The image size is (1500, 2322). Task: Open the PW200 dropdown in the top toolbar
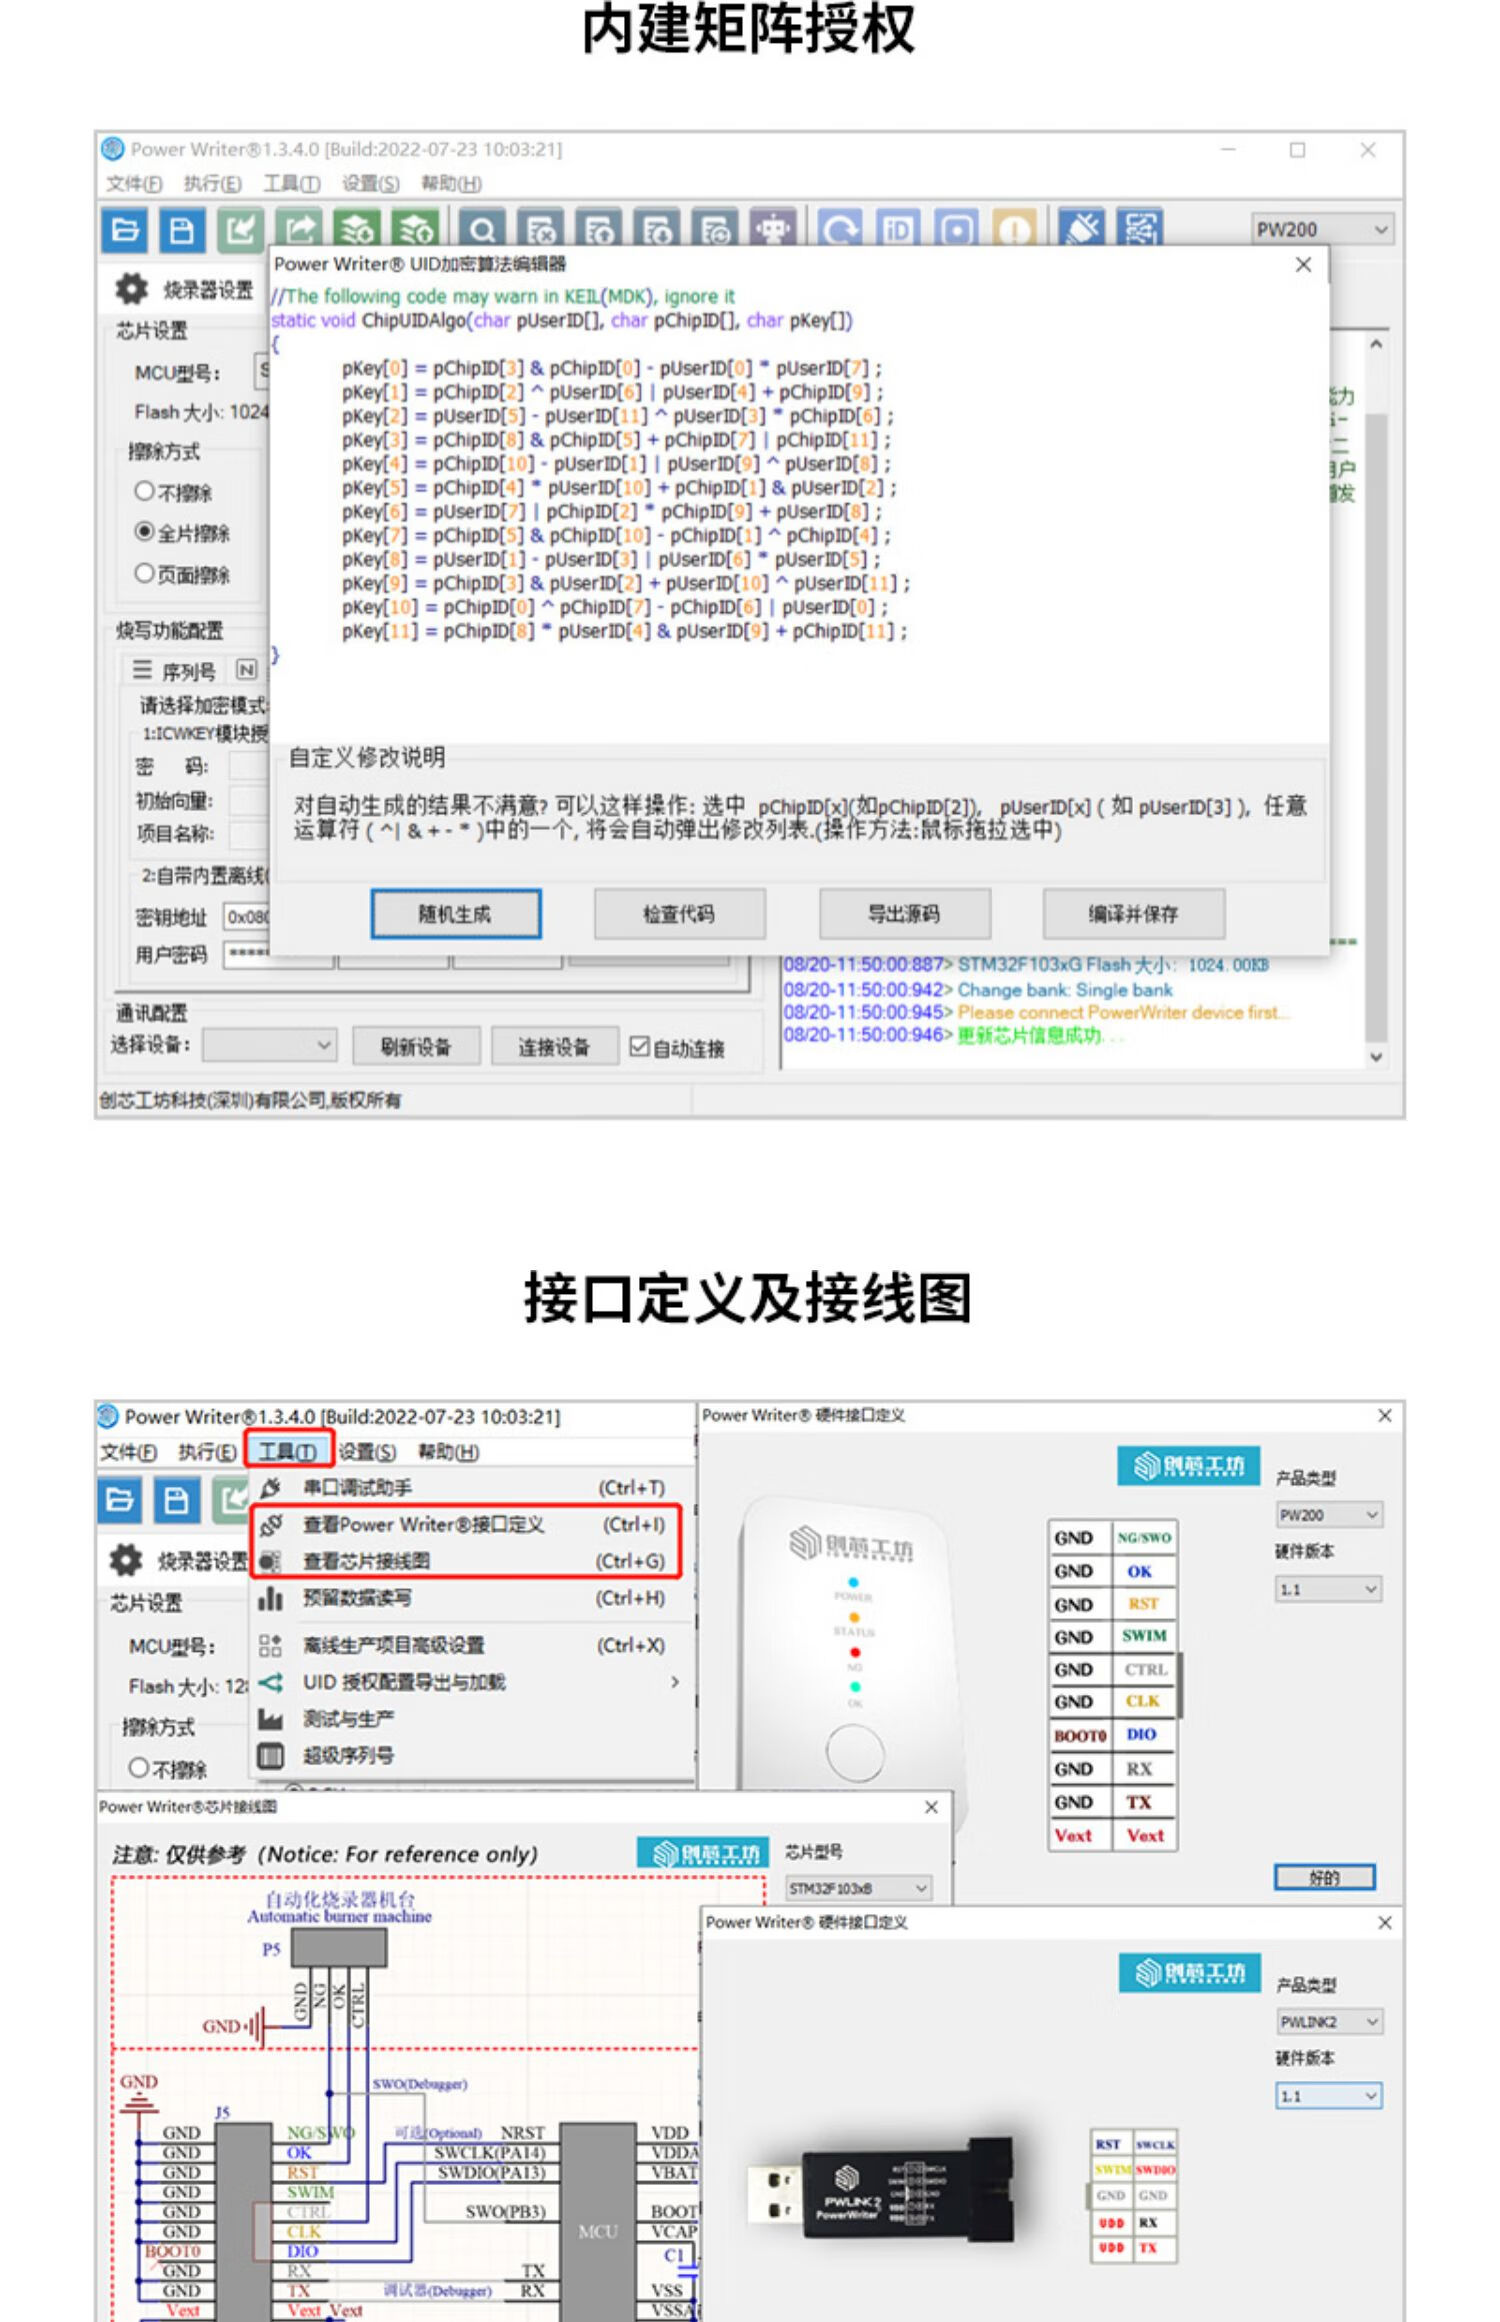(x=1320, y=230)
